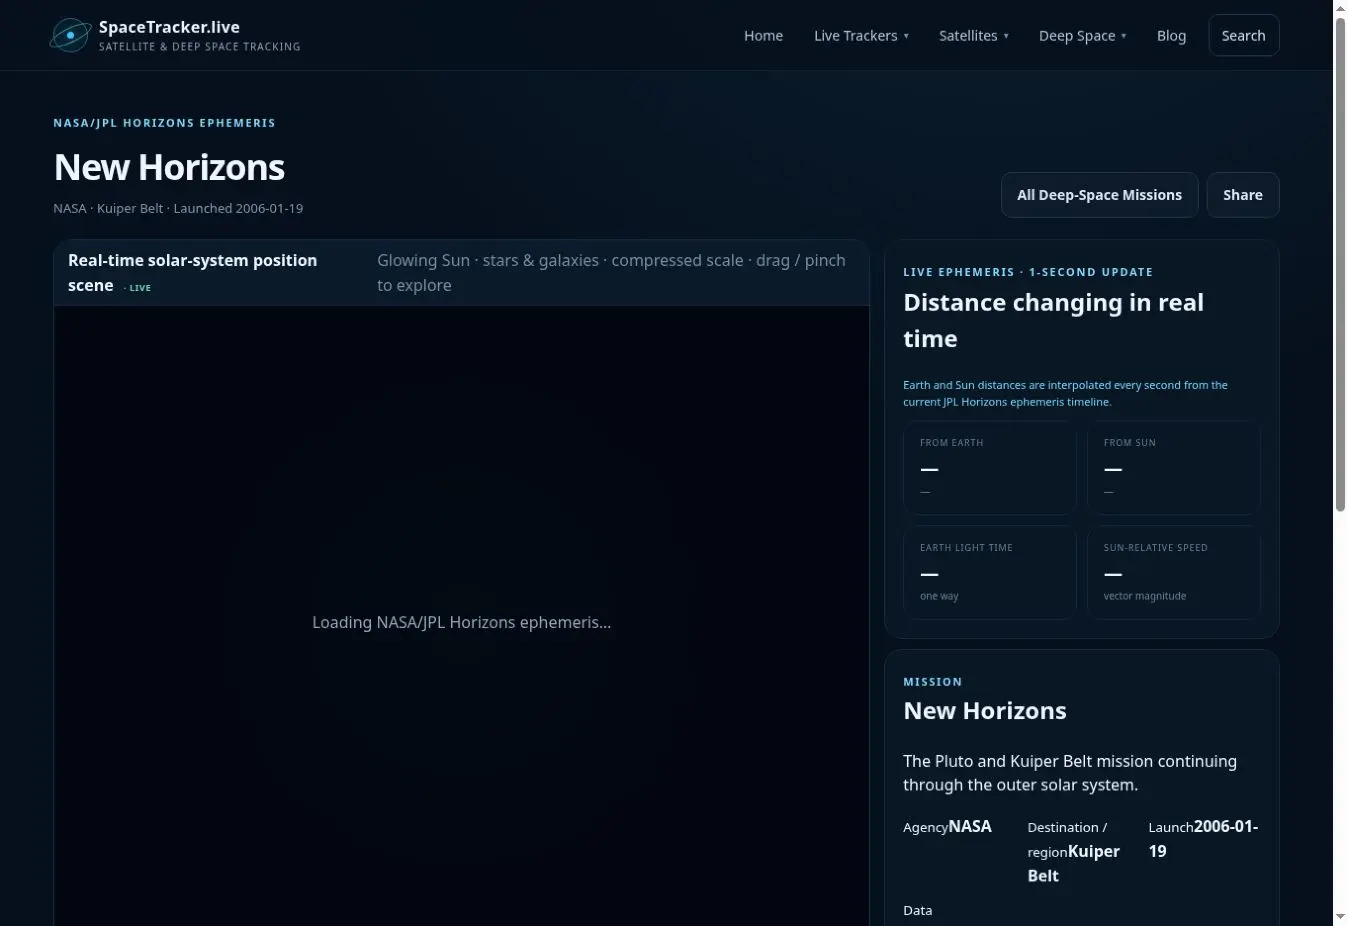Expand the Live Trackers dropdown menu

(x=861, y=36)
